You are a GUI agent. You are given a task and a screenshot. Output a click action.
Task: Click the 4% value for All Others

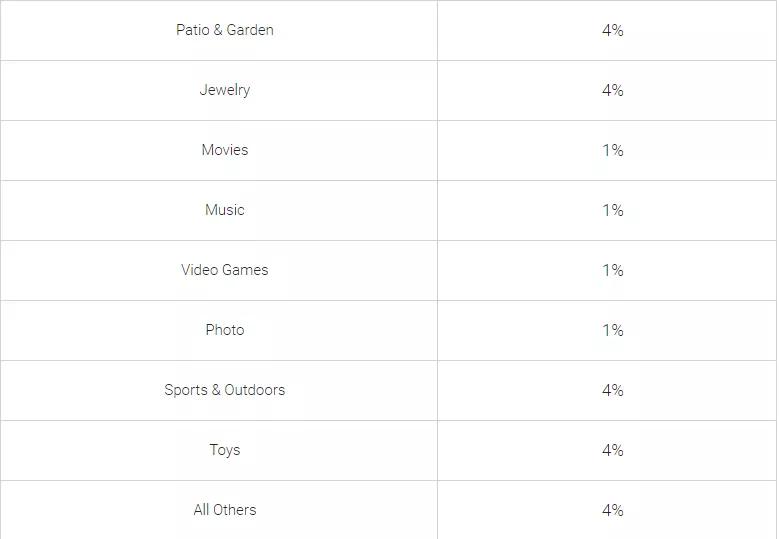pyautogui.click(x=612, y=510)
